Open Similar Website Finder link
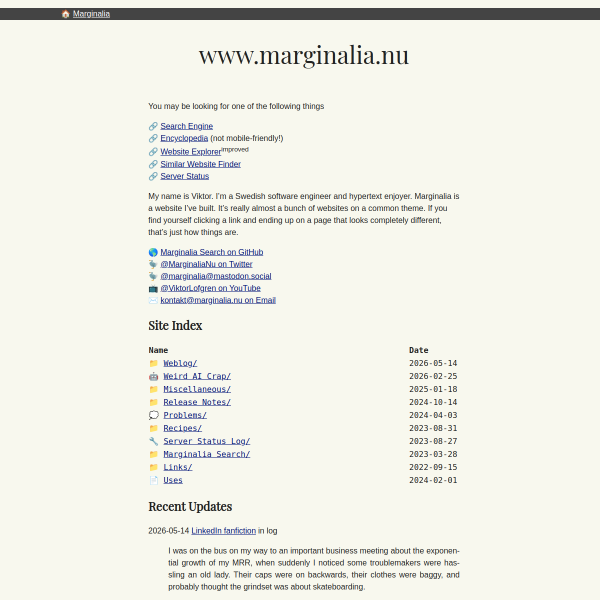This screenshot has width=600, height=600. tap(201, 164)
